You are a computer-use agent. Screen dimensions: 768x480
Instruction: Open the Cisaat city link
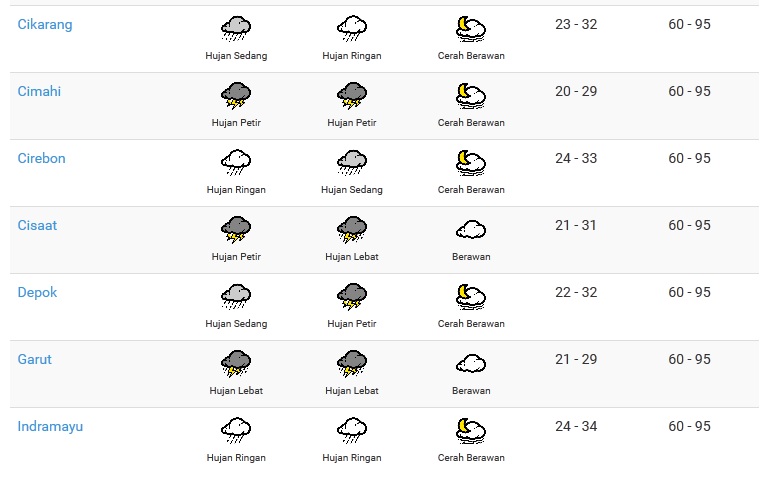[37, 225]
